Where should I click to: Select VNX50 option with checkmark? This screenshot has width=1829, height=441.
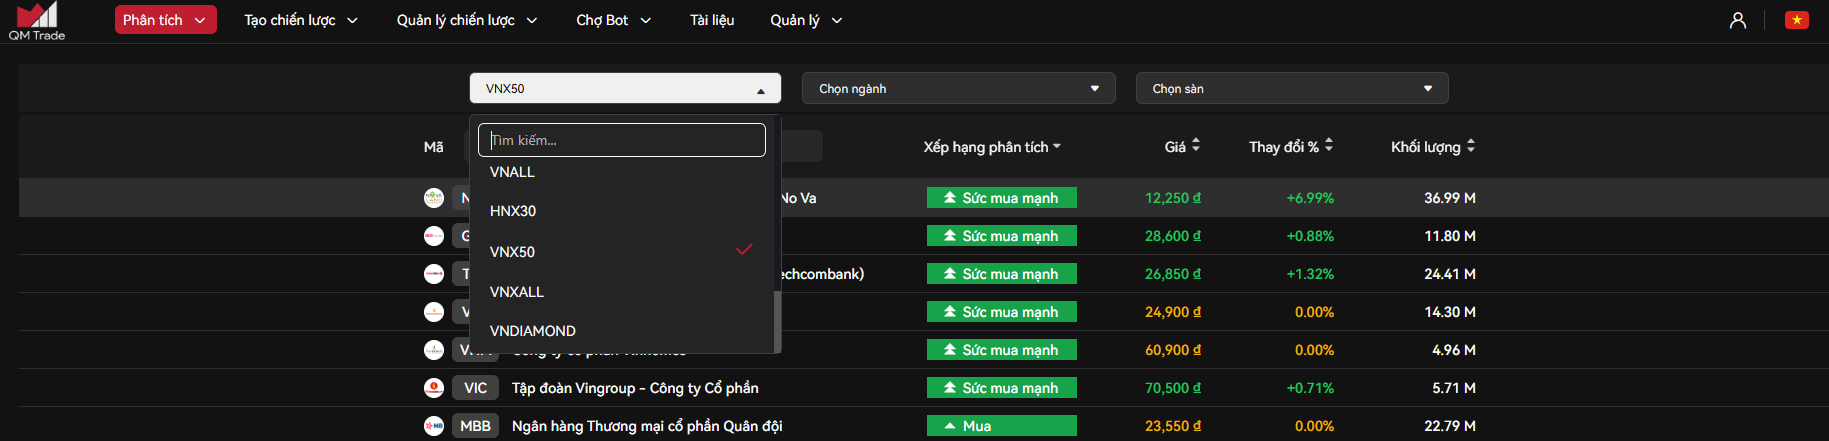[621, 251]
